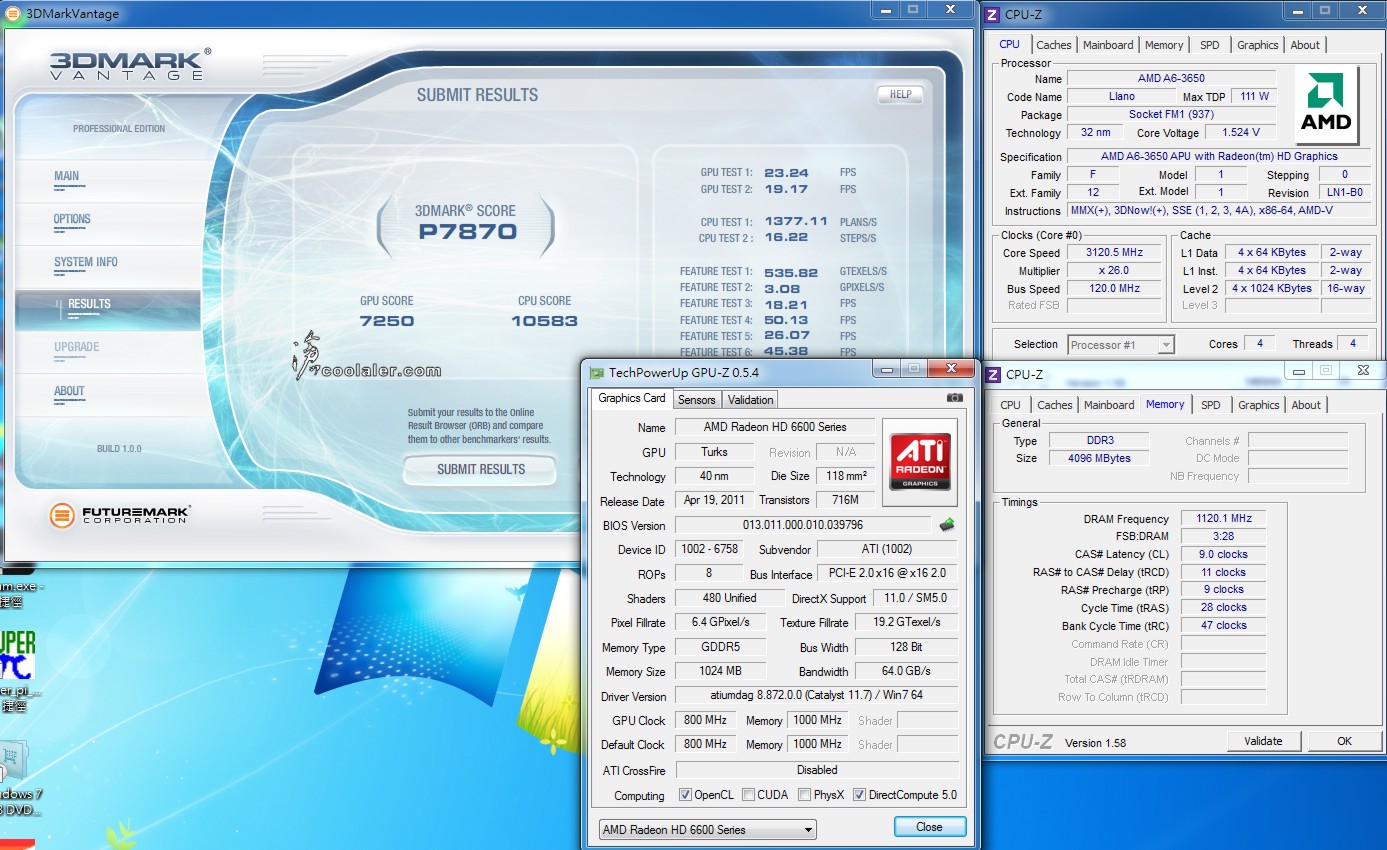1387x850 pixels.
Task: Toggle the OpenCL checkbox
Action: pos(685,795)
